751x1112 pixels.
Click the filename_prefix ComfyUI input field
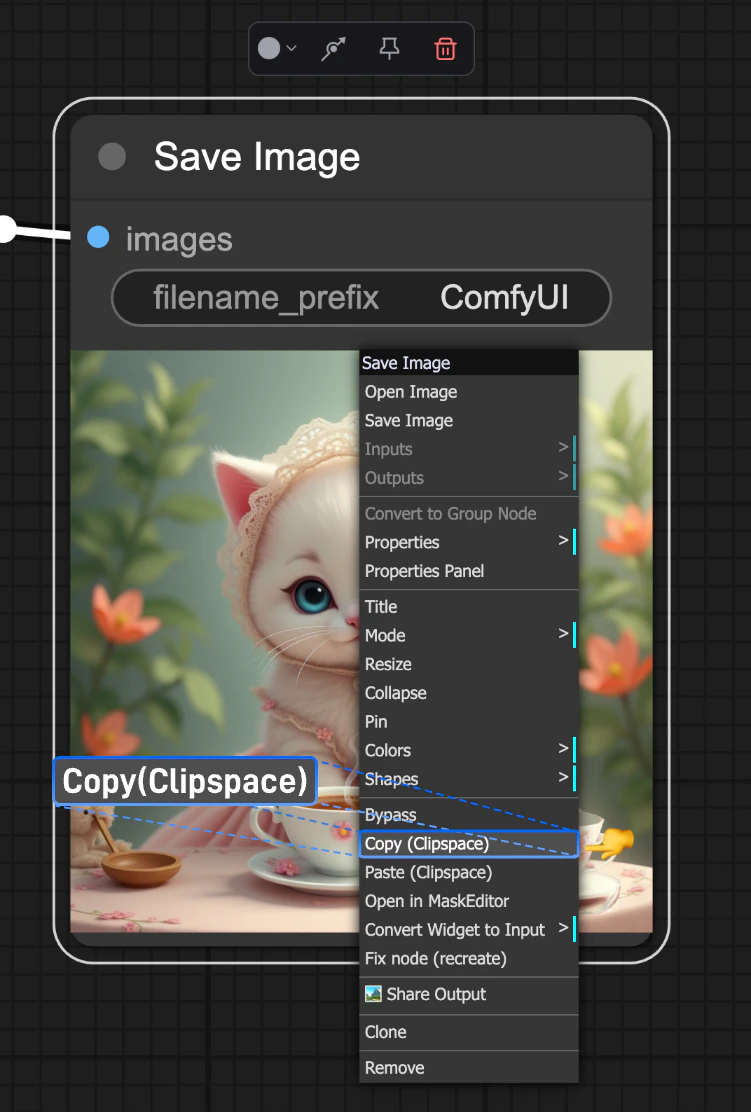coord(362,297)
